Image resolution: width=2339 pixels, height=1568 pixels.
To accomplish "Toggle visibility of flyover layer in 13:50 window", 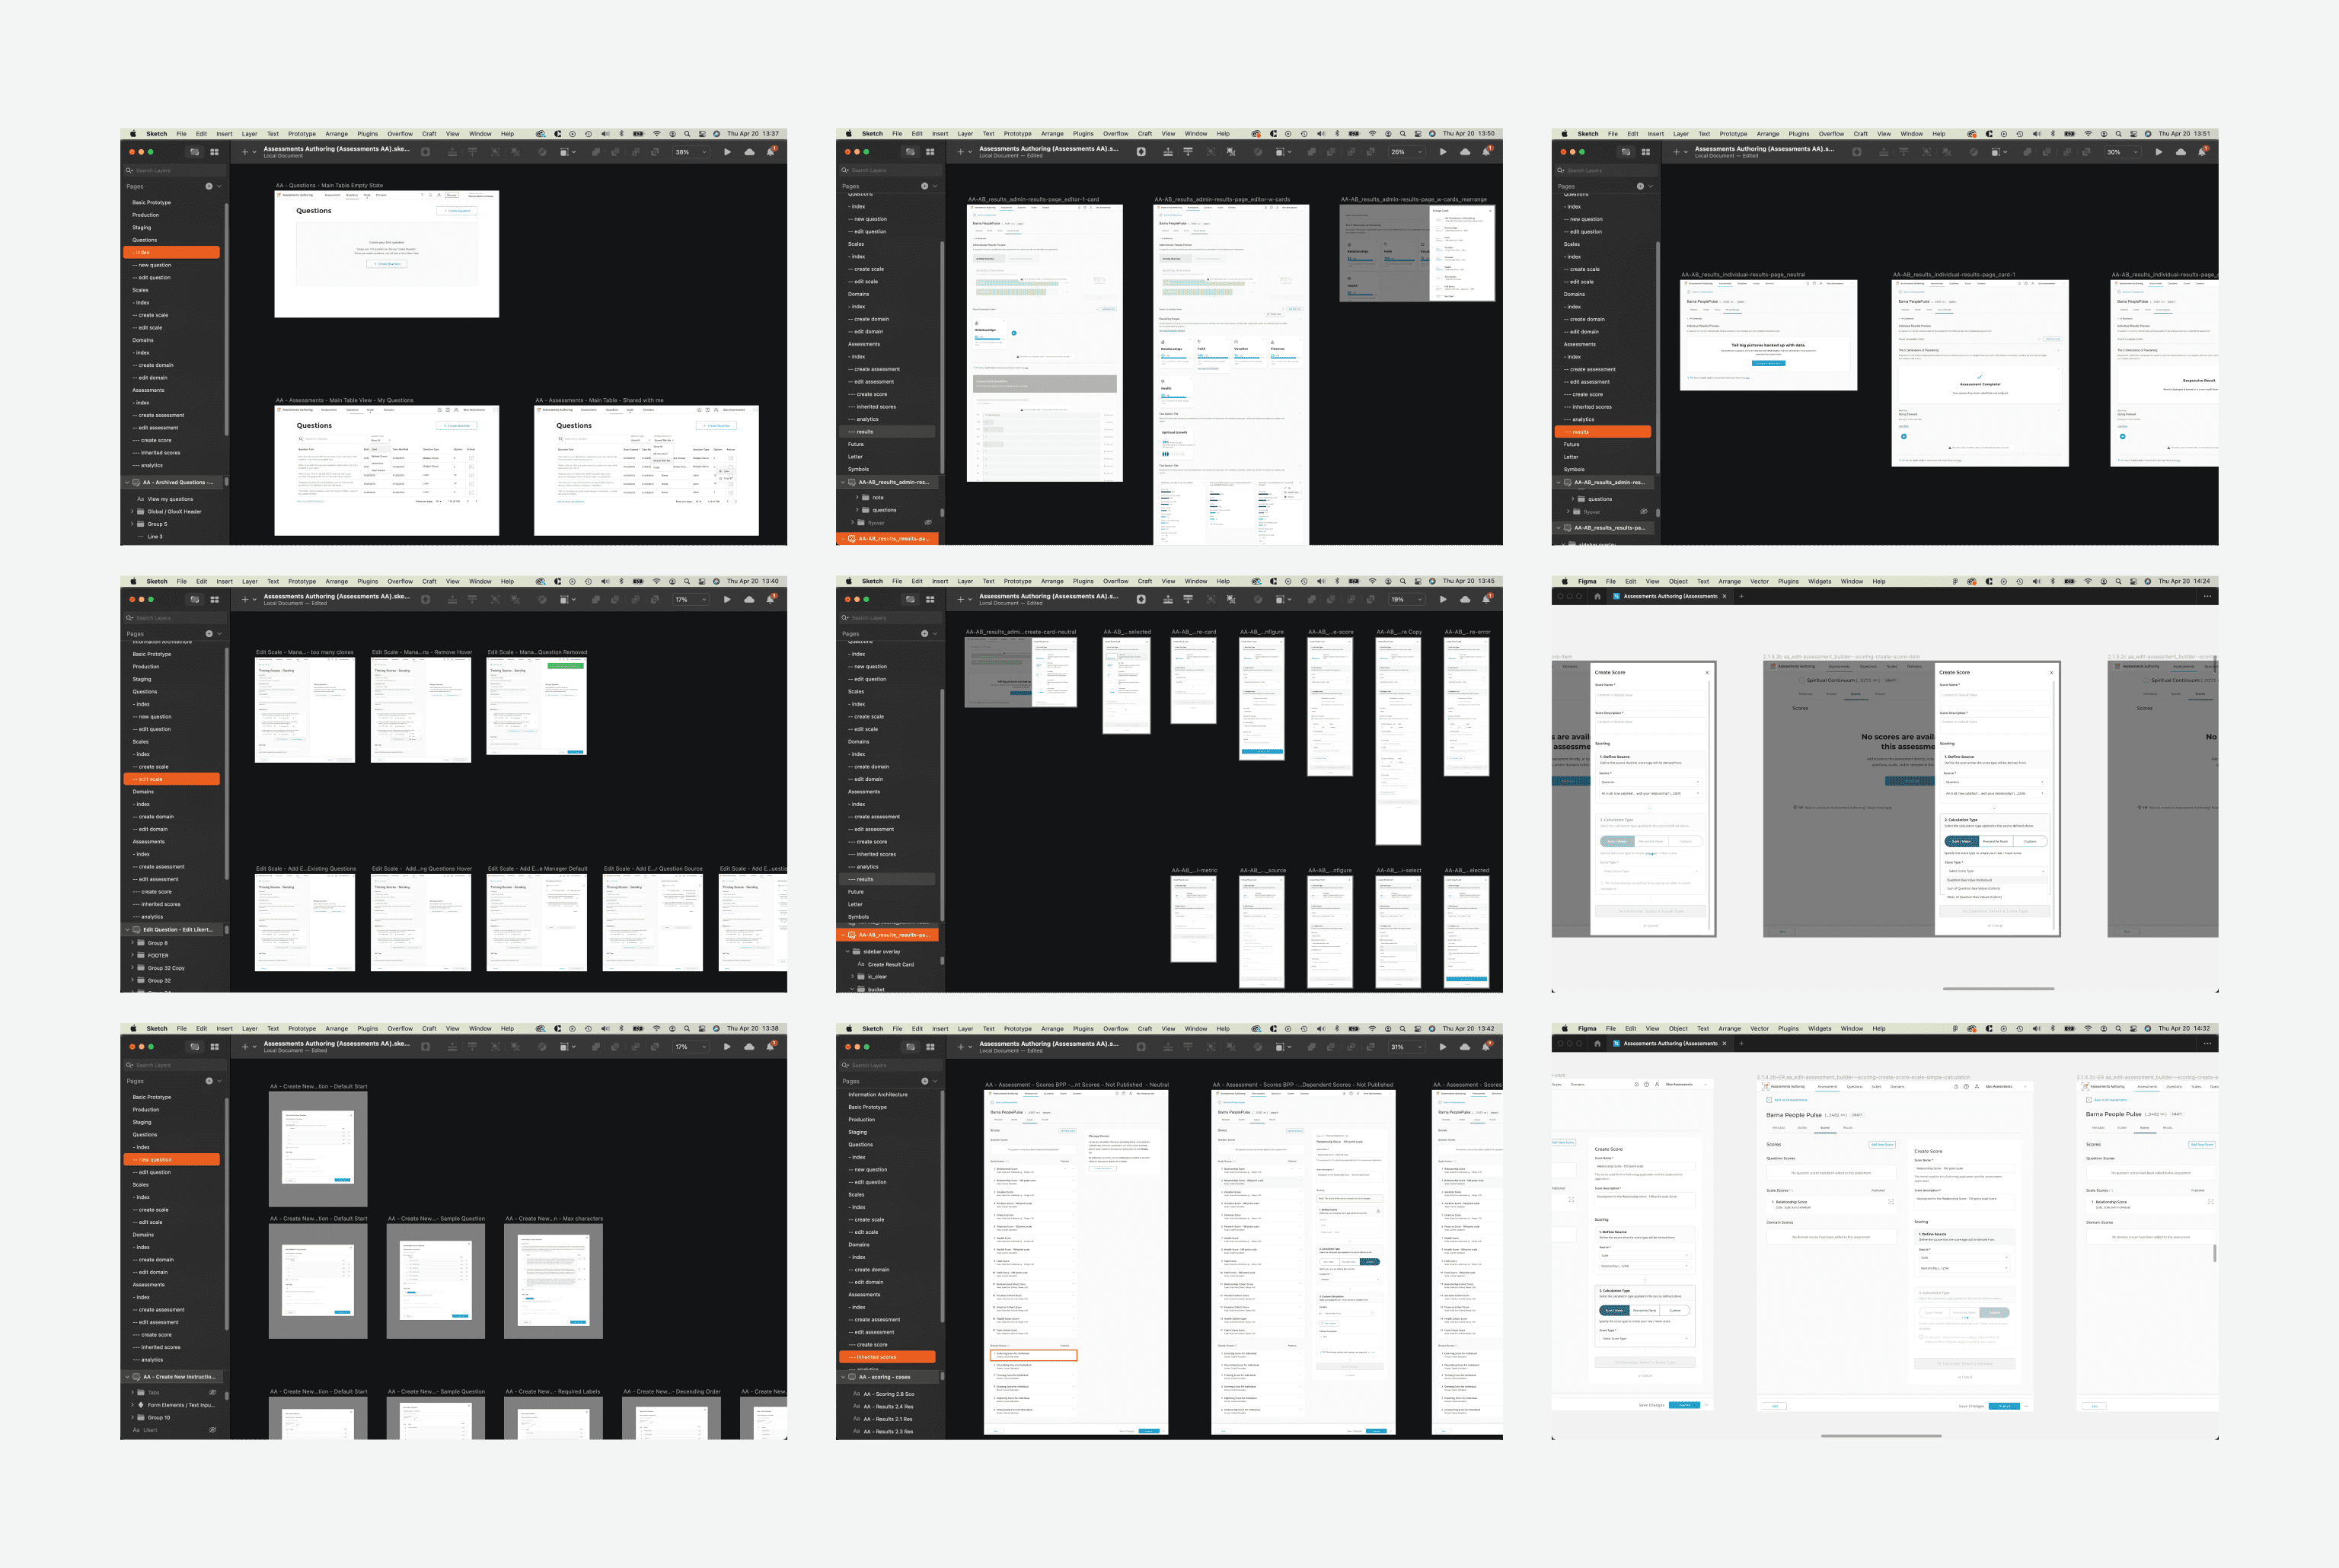I will coord(928,522).
